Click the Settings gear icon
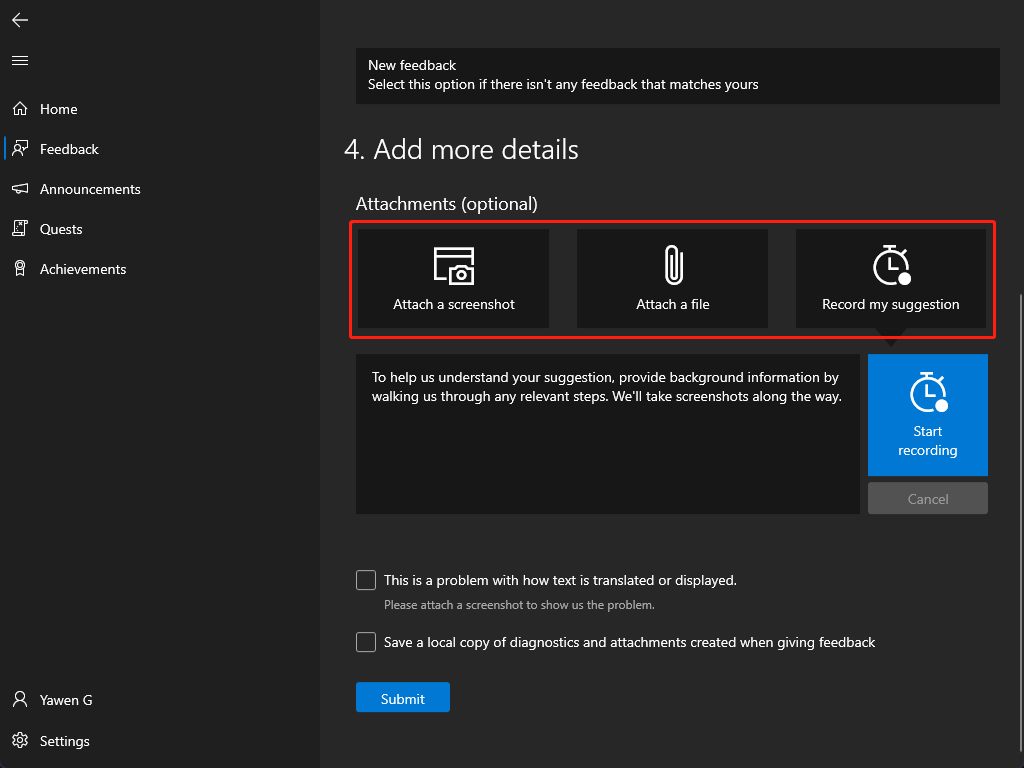Image resolution: width=1024 pixels, height=768 pixels. click(x=20, y=741)
